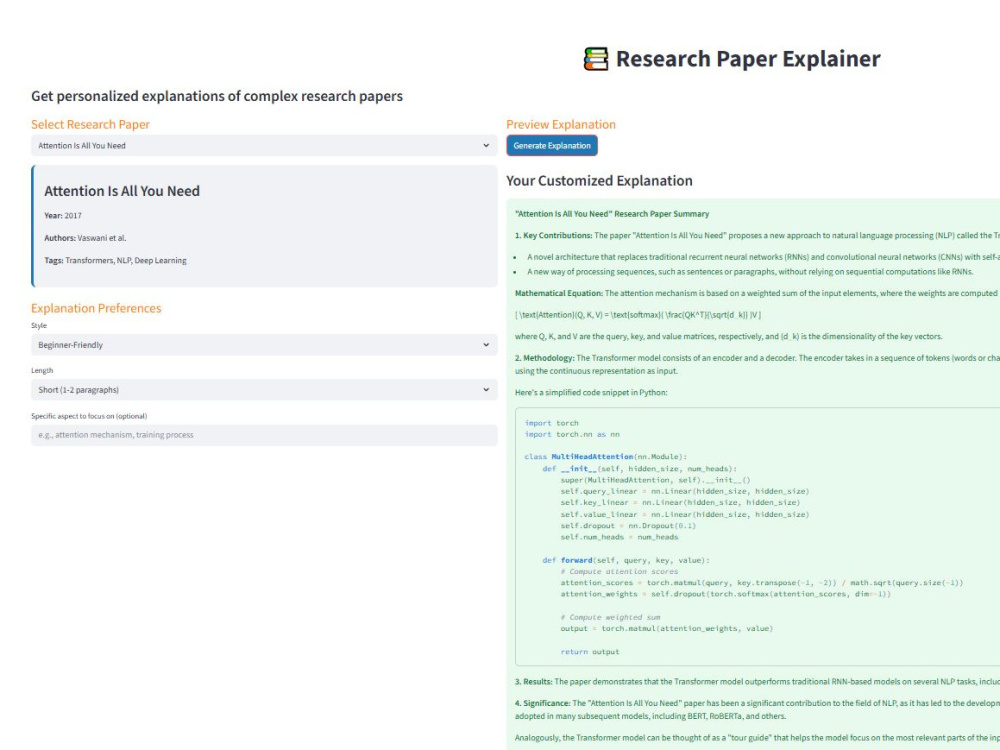The image size is (1000, 750).
Task: Click the 2. Methodology paragraph
Action: click(x=757, y=364)
